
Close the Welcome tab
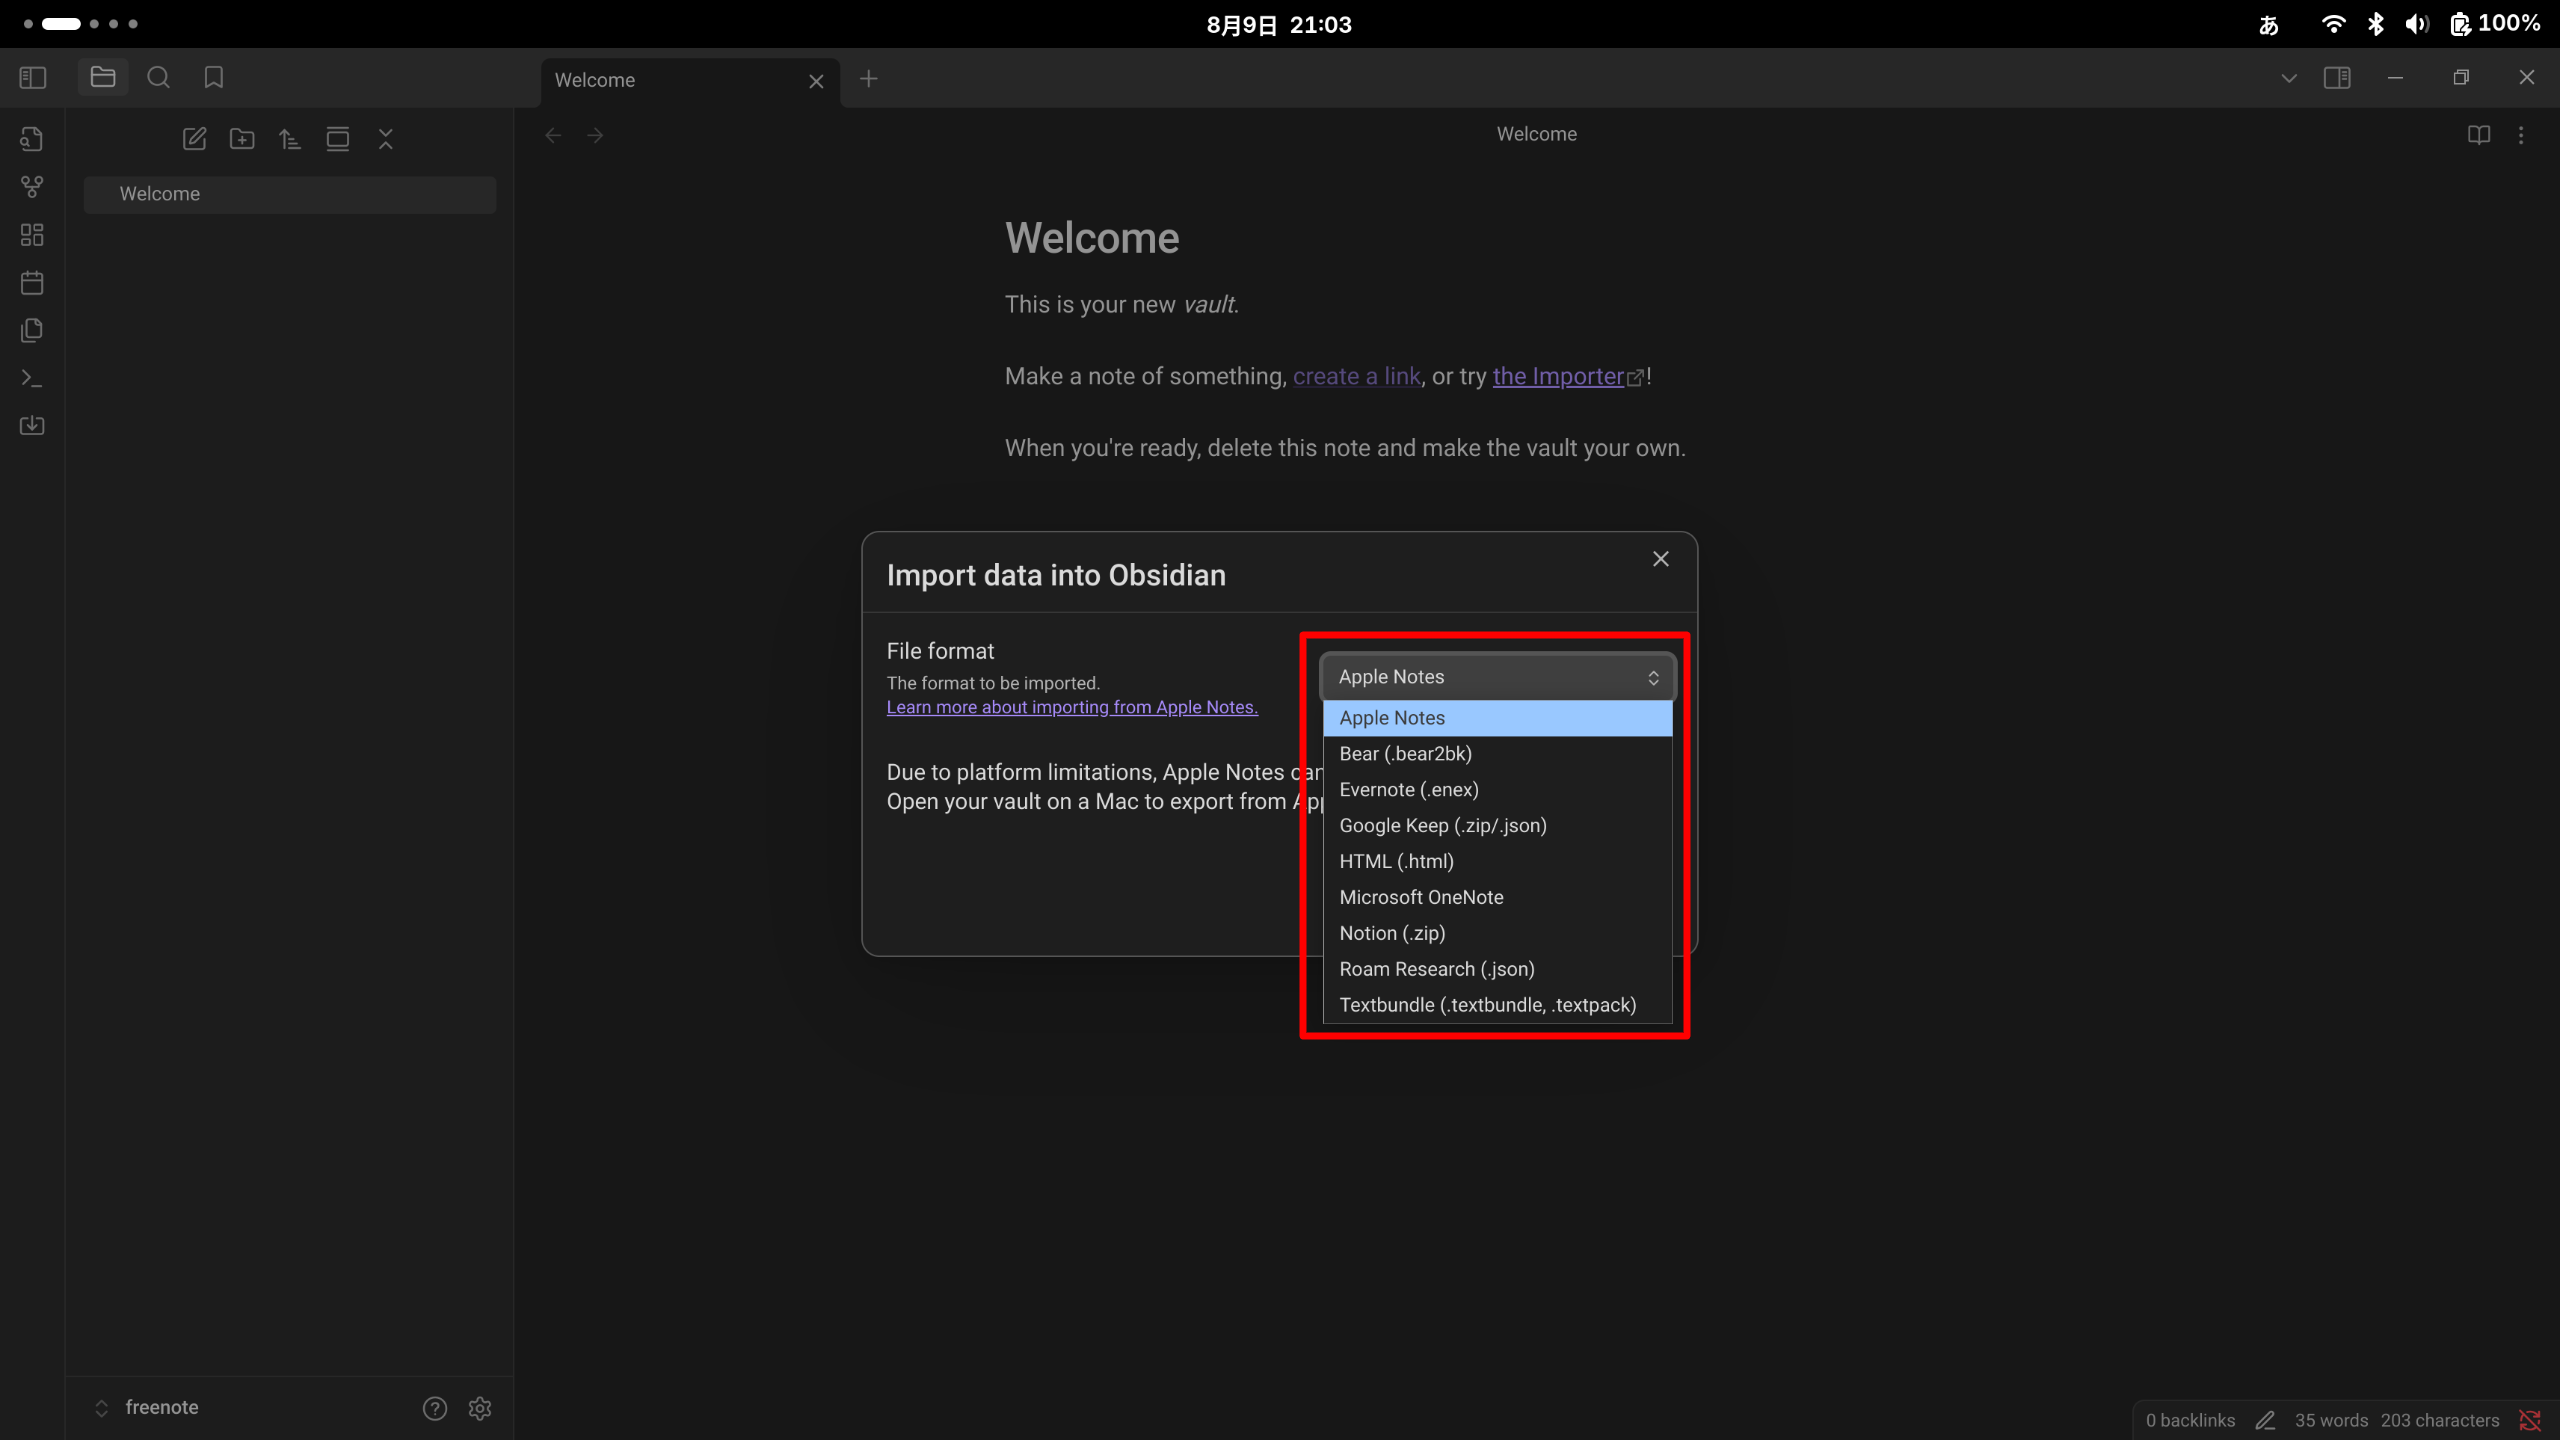click(816, 81)
